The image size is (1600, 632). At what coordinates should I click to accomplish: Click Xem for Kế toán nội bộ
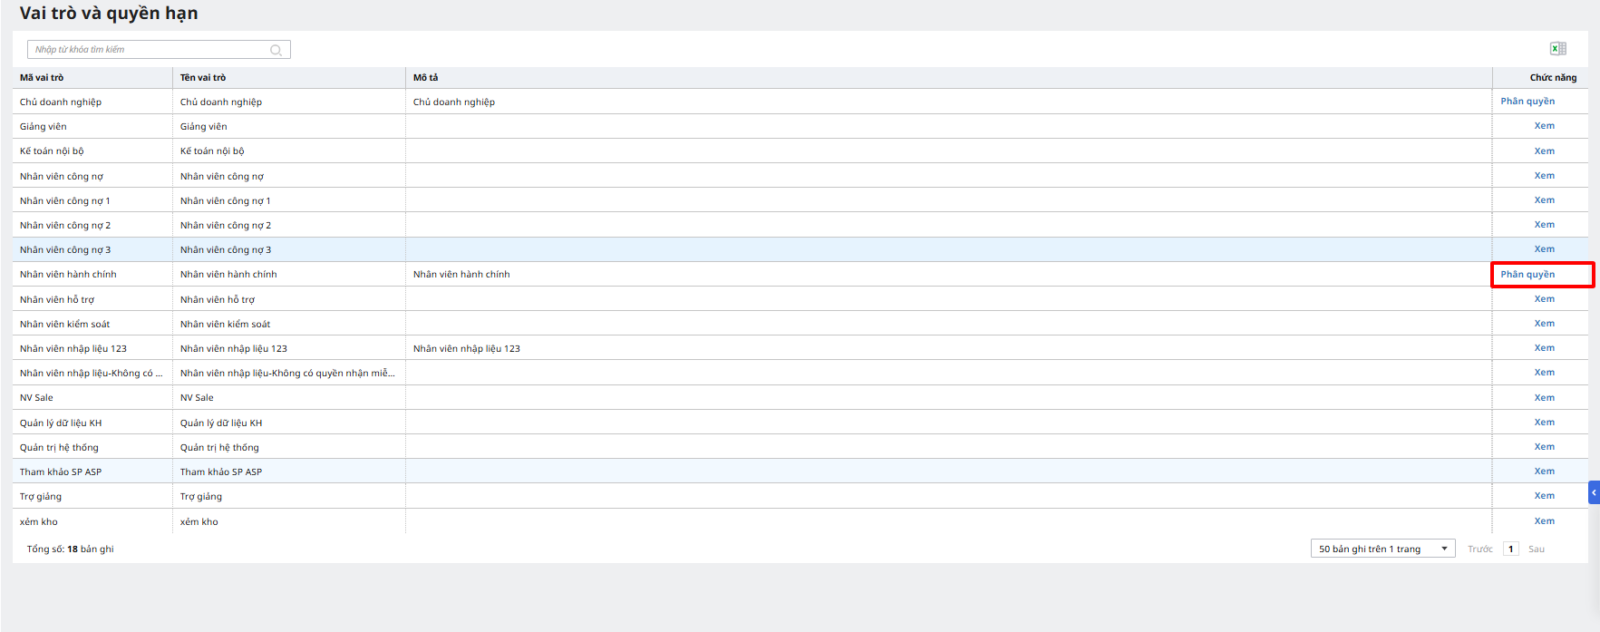pos(1544,151)
